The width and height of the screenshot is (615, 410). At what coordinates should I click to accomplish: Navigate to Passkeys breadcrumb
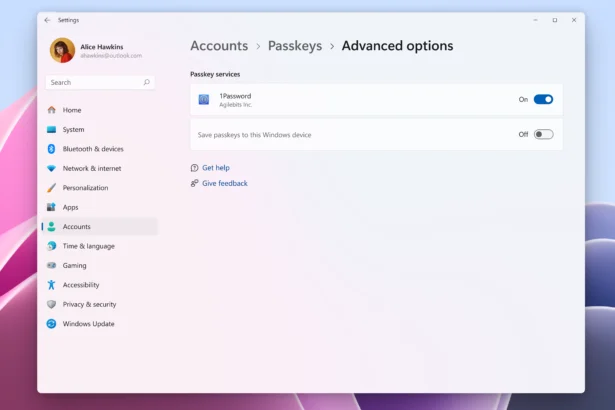tap(295, 46)
